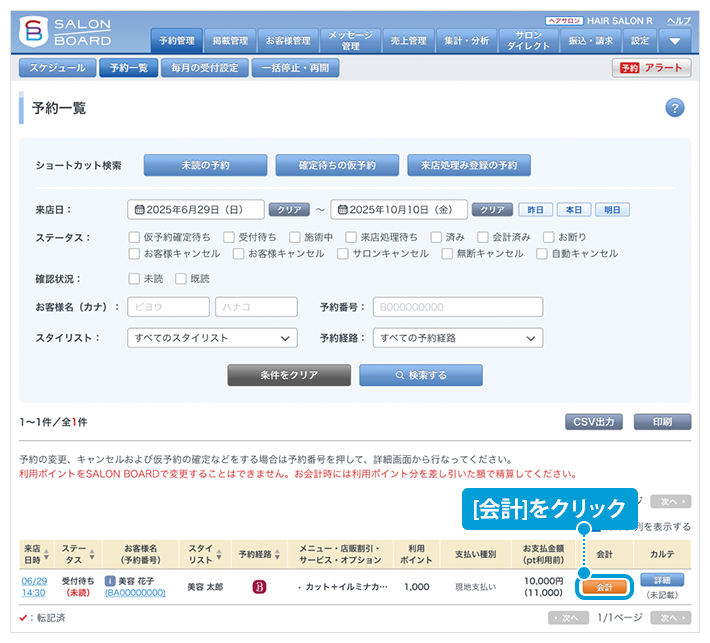The height and width of the screenshot is (643, 710).
Task: Sort by スタイリスト column arrows
Action: pyautogui.click(x=219, y=554)
